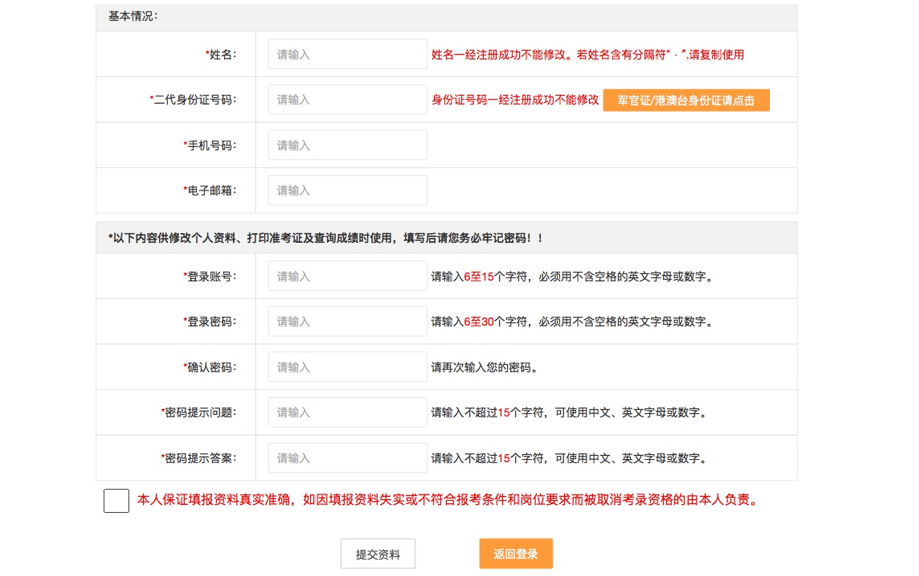Open the 军官证/港澳台身份证请点击 option
Viewport: 919px width, 576px height.
point(686,100)
